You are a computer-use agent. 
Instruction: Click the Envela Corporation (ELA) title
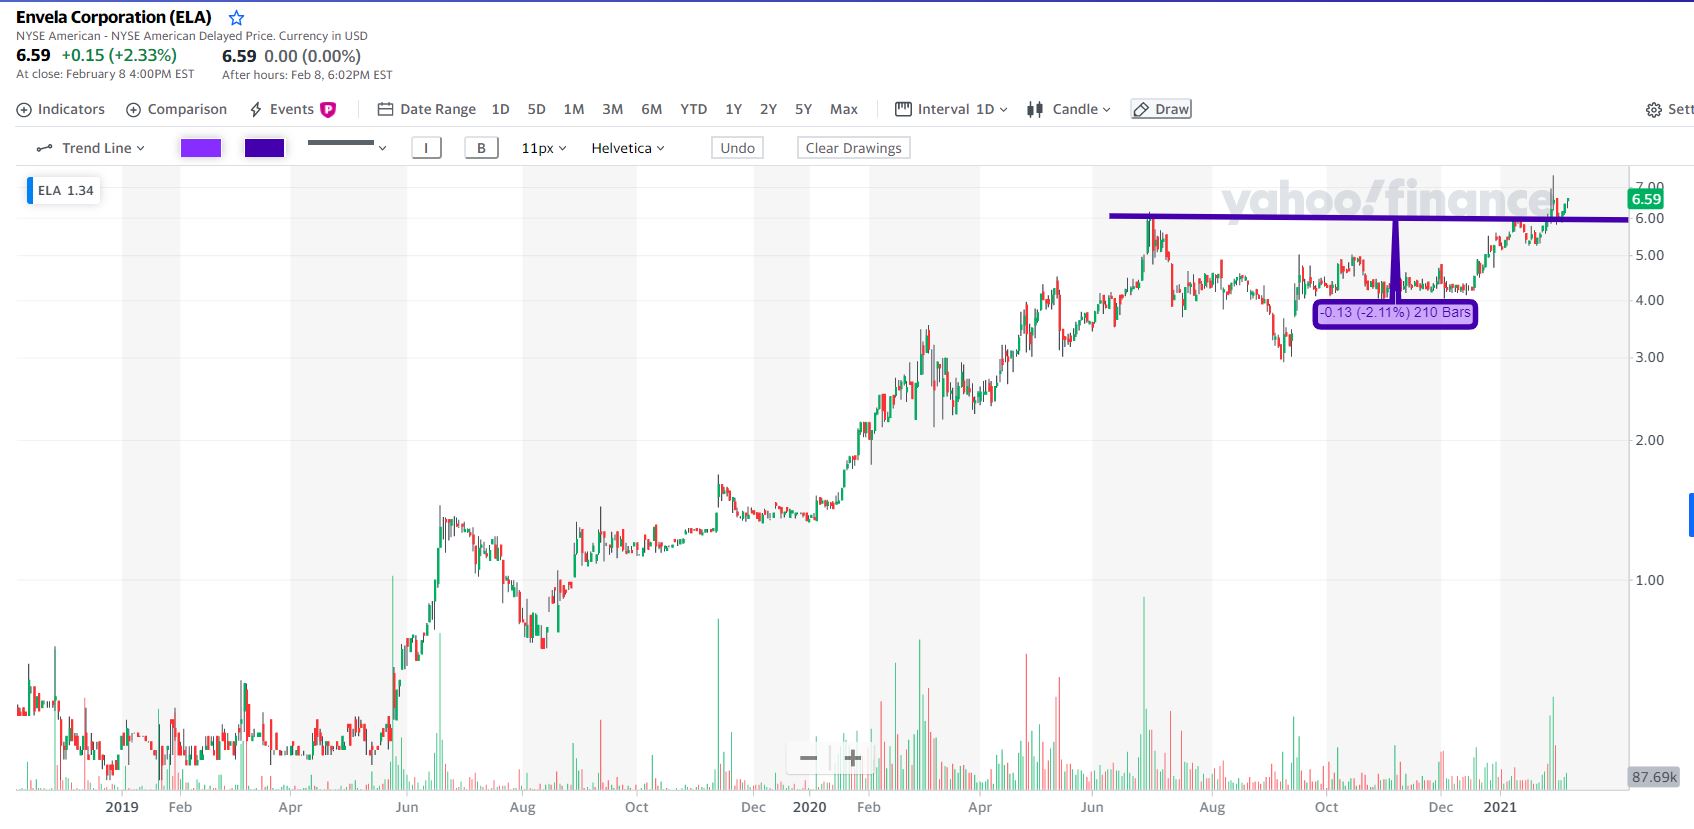click(114, 17)
